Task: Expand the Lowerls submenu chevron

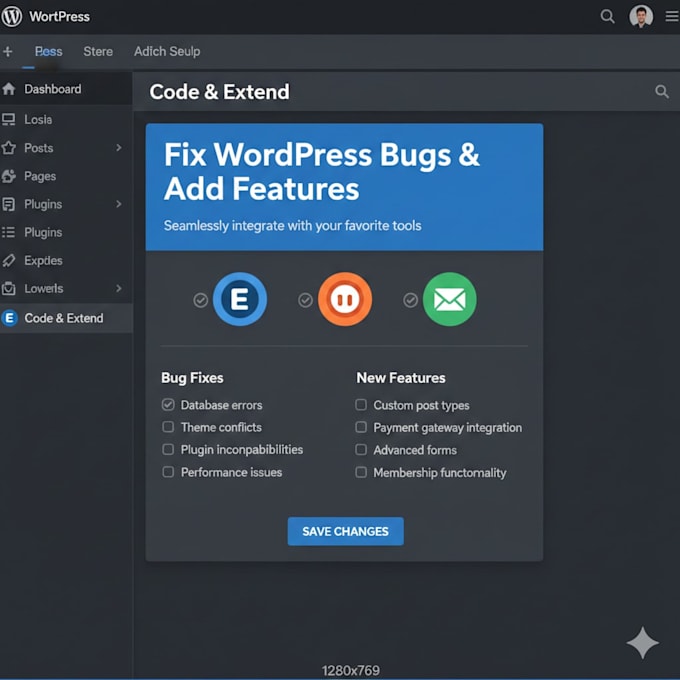Action: 119,288
